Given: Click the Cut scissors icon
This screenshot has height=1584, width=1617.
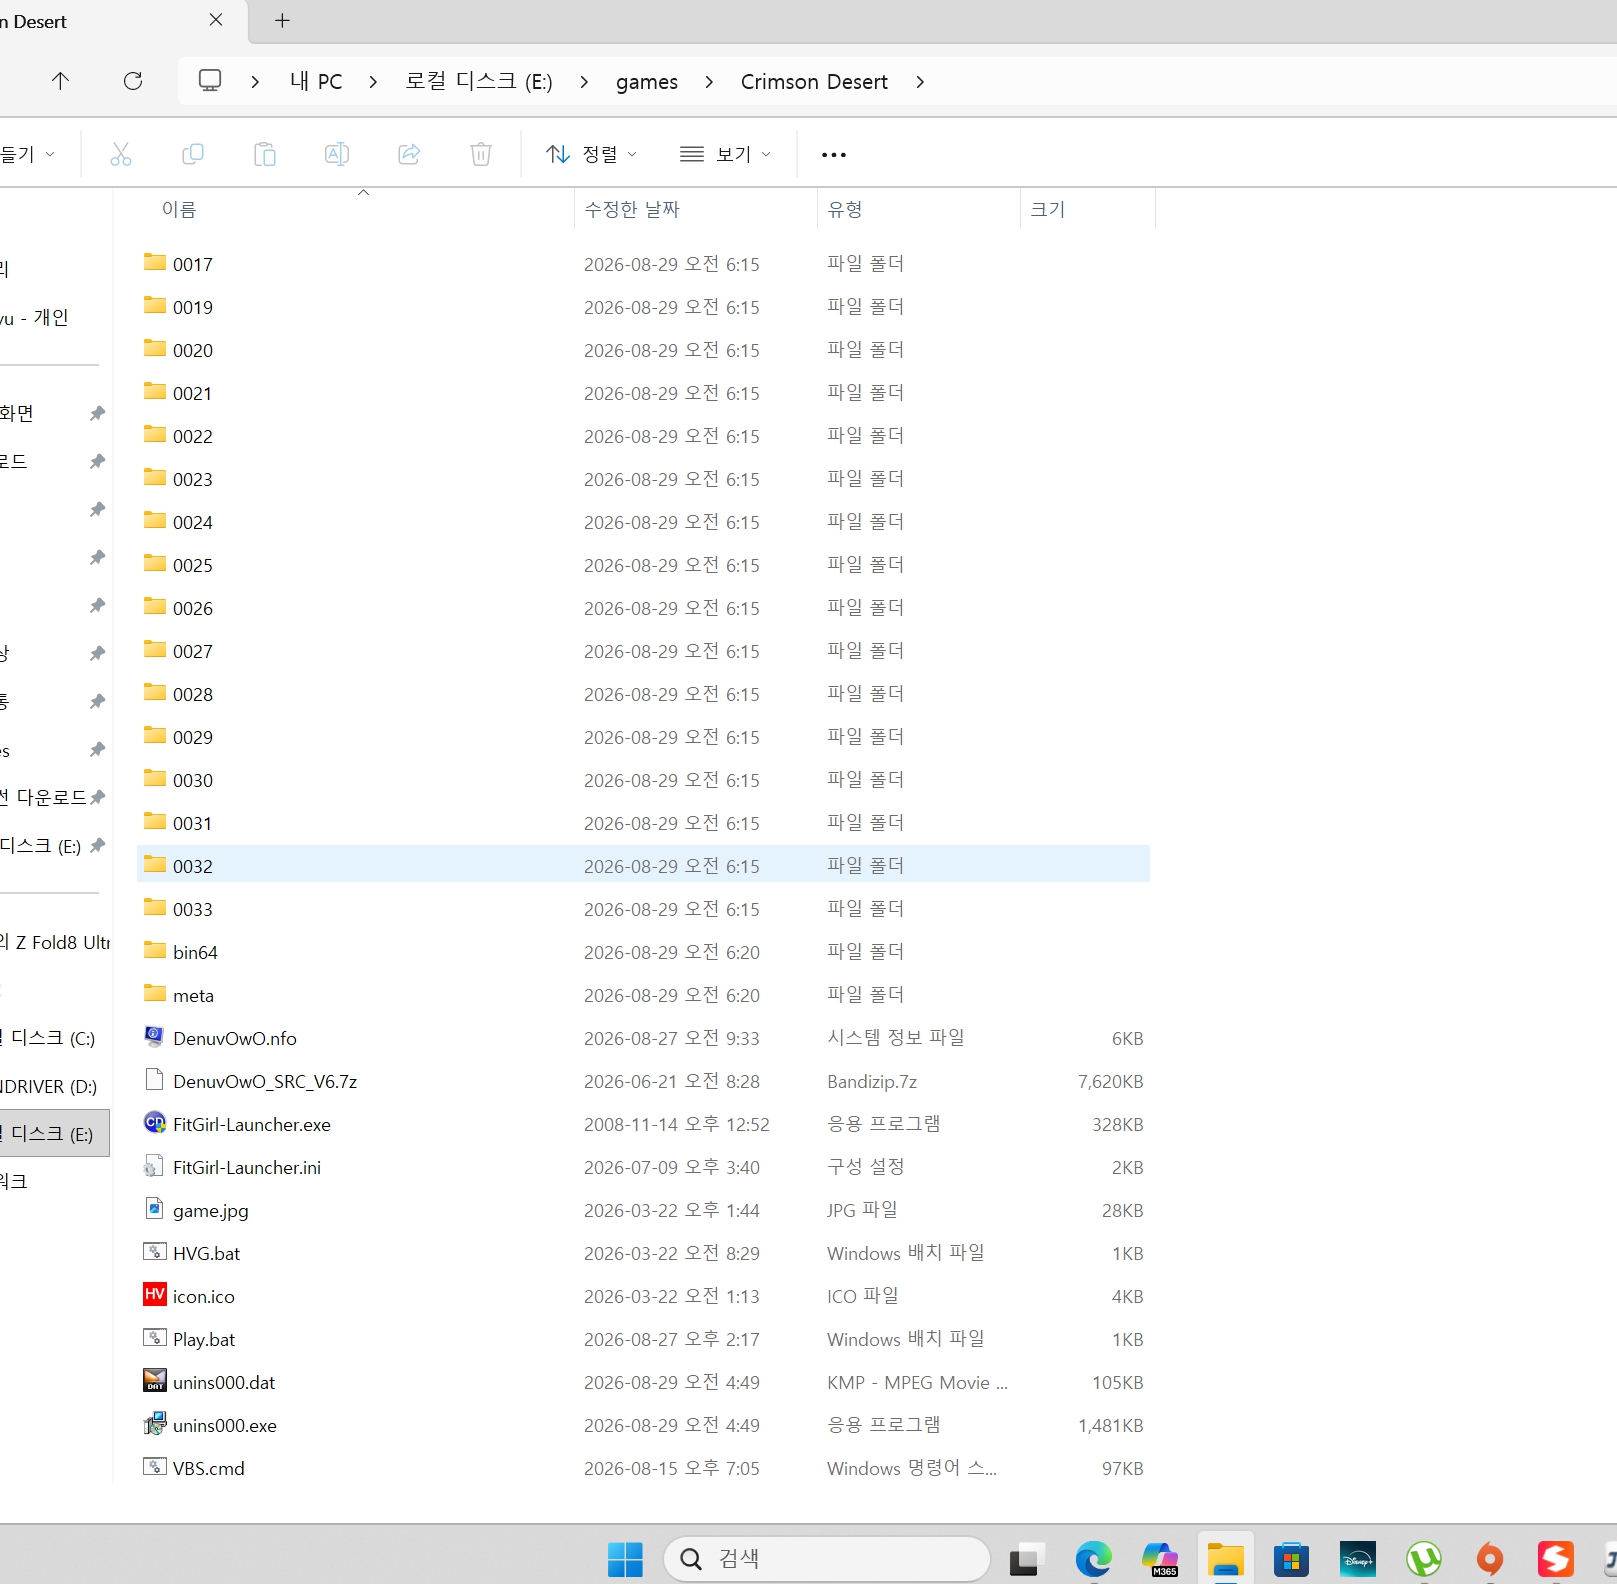Looking at the screenshot, I should [121, 154].
